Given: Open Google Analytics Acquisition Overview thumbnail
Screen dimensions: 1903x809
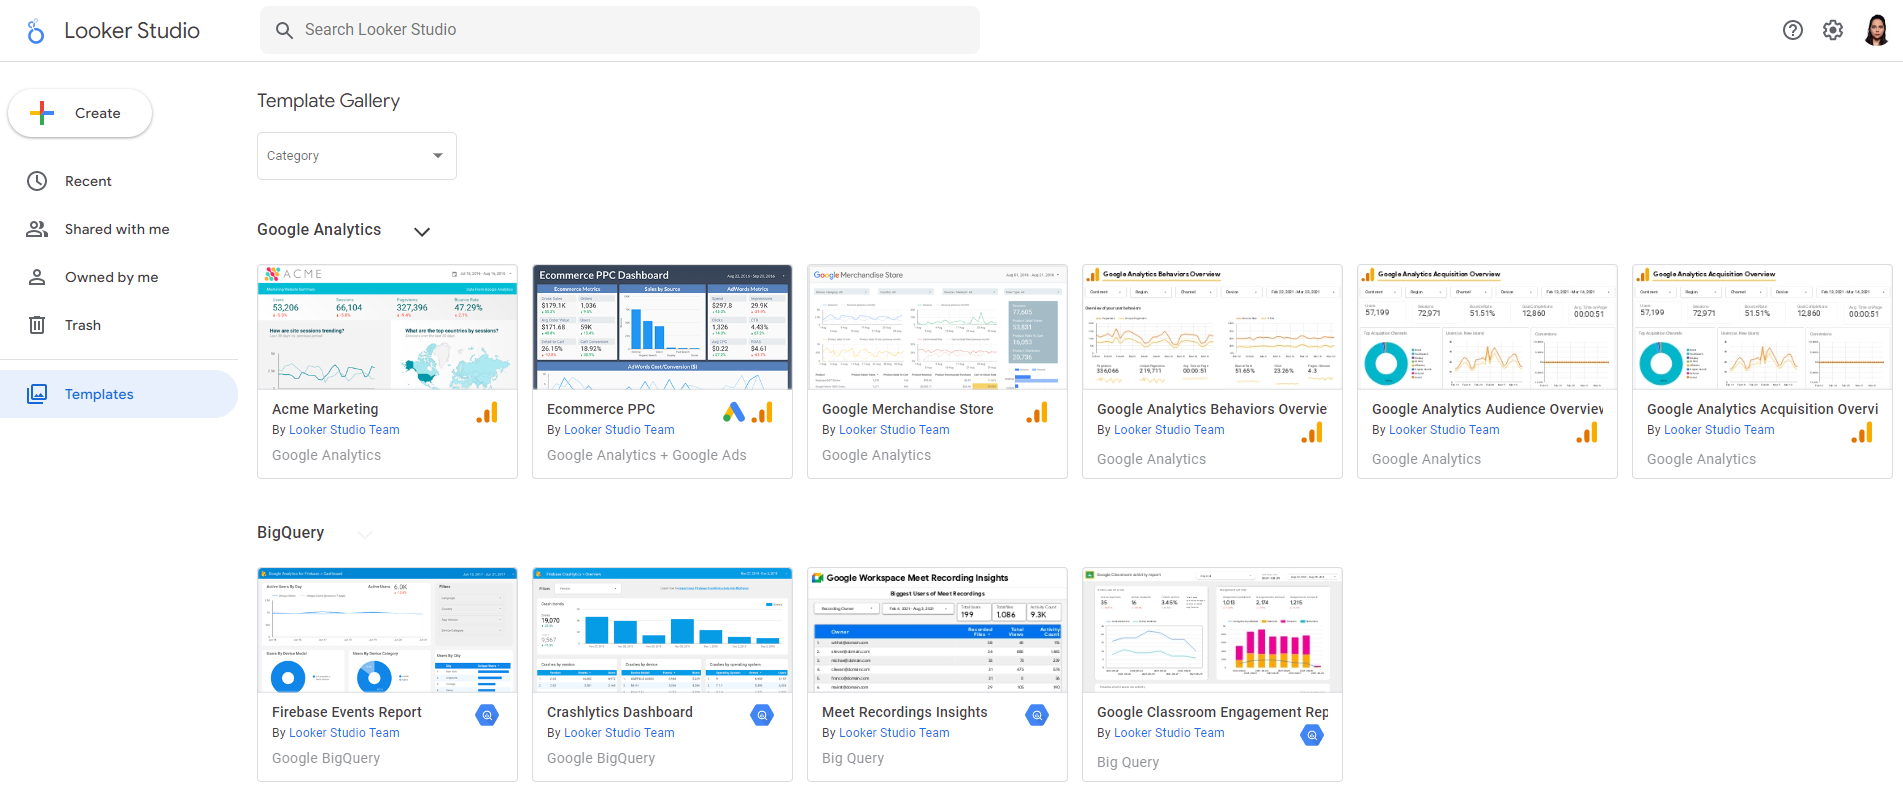Looking at the screenshot, I should pyautogui.click(x=1762, y=327).
